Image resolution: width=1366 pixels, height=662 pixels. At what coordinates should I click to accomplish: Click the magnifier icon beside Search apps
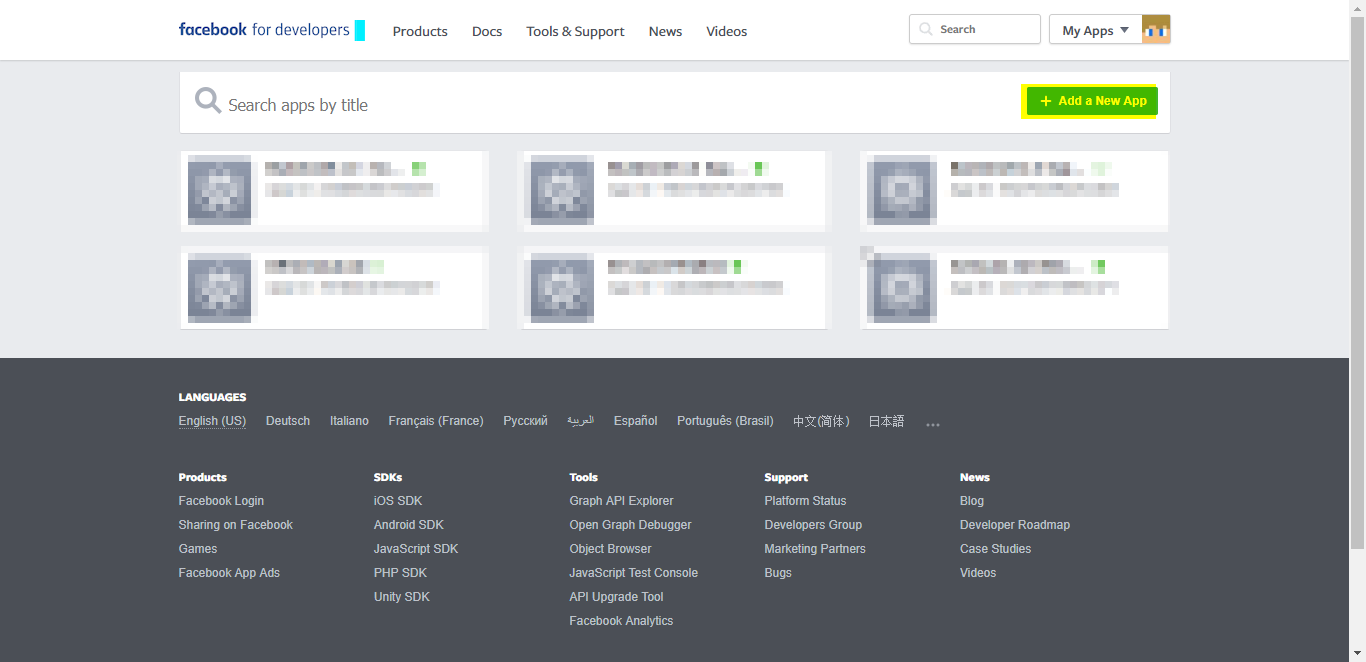pos(208,101)
